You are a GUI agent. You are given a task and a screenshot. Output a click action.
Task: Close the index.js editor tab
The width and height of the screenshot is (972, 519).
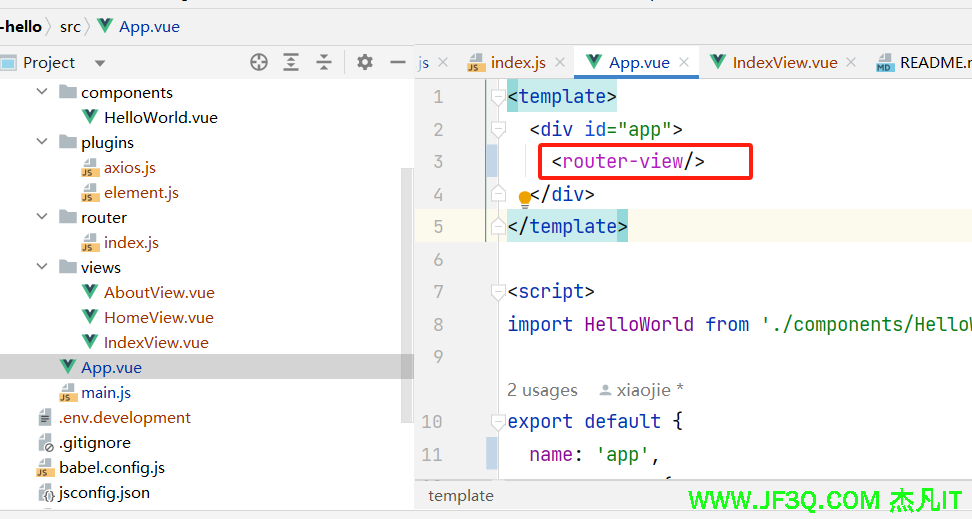click(x=560, y=62)
